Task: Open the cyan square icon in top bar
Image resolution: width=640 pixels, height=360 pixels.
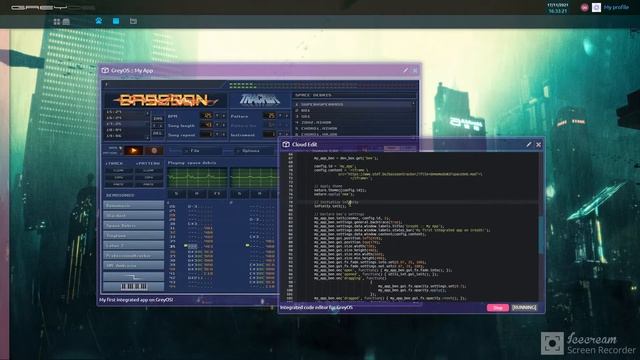Action: pyautogui.click(x=116, y=21)
